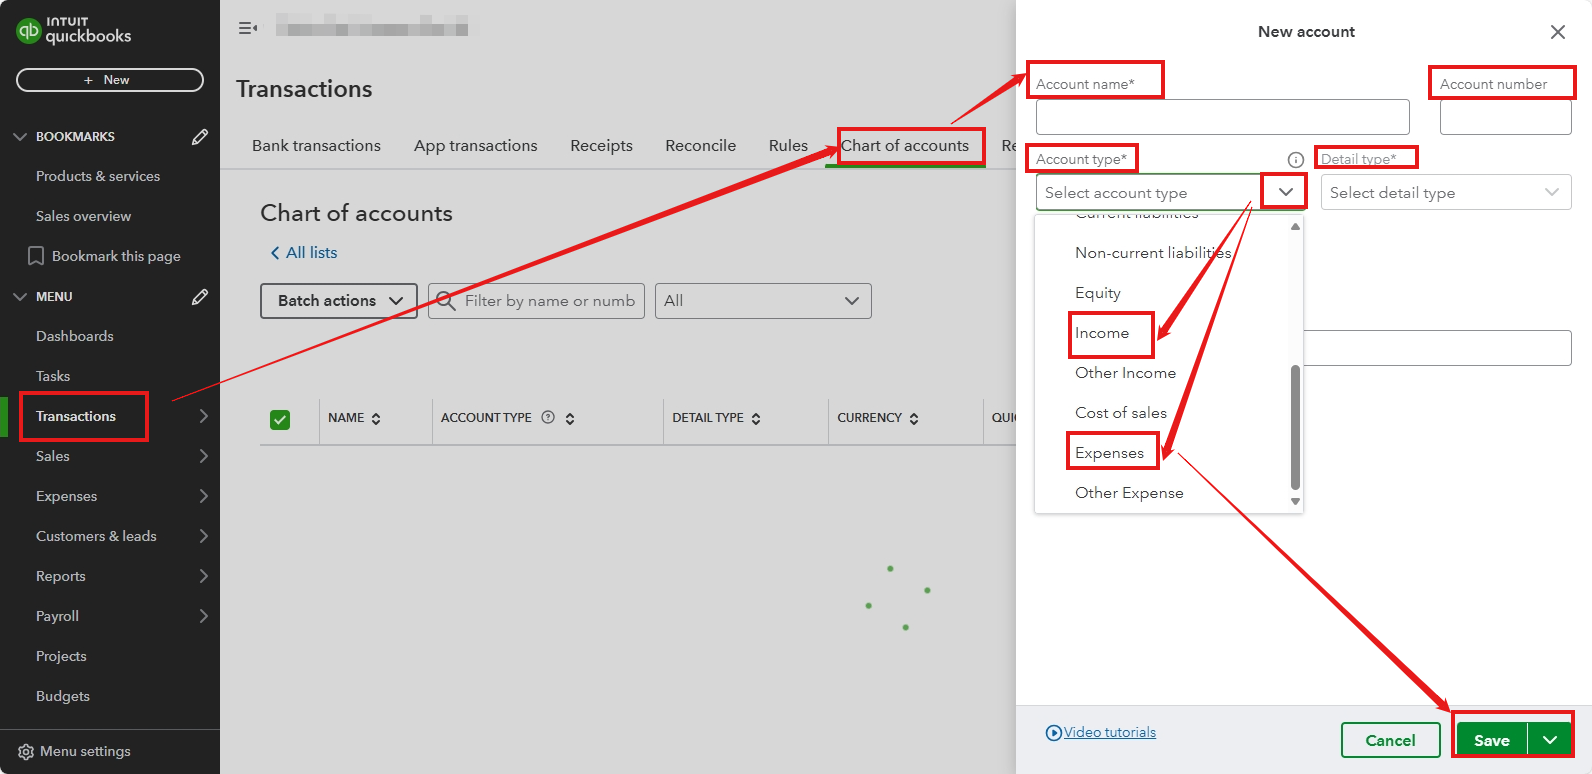Image resolution: width=1592 pixels, height=774 pixels.
Task: Close the New account panel
Action: [x=1558, y=32]
